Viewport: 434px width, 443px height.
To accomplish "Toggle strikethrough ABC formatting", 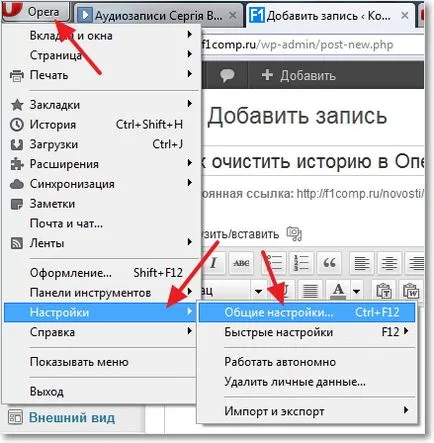I will (x=241, y=263).
